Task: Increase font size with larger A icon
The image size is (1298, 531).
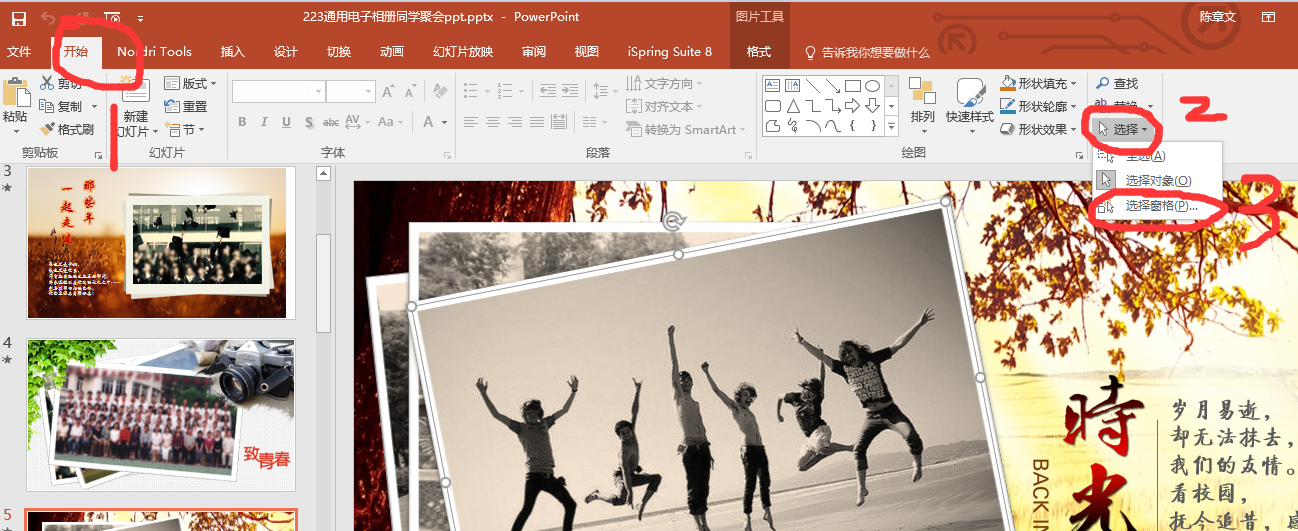Action: pyautogui.click(x=388, y=91)
